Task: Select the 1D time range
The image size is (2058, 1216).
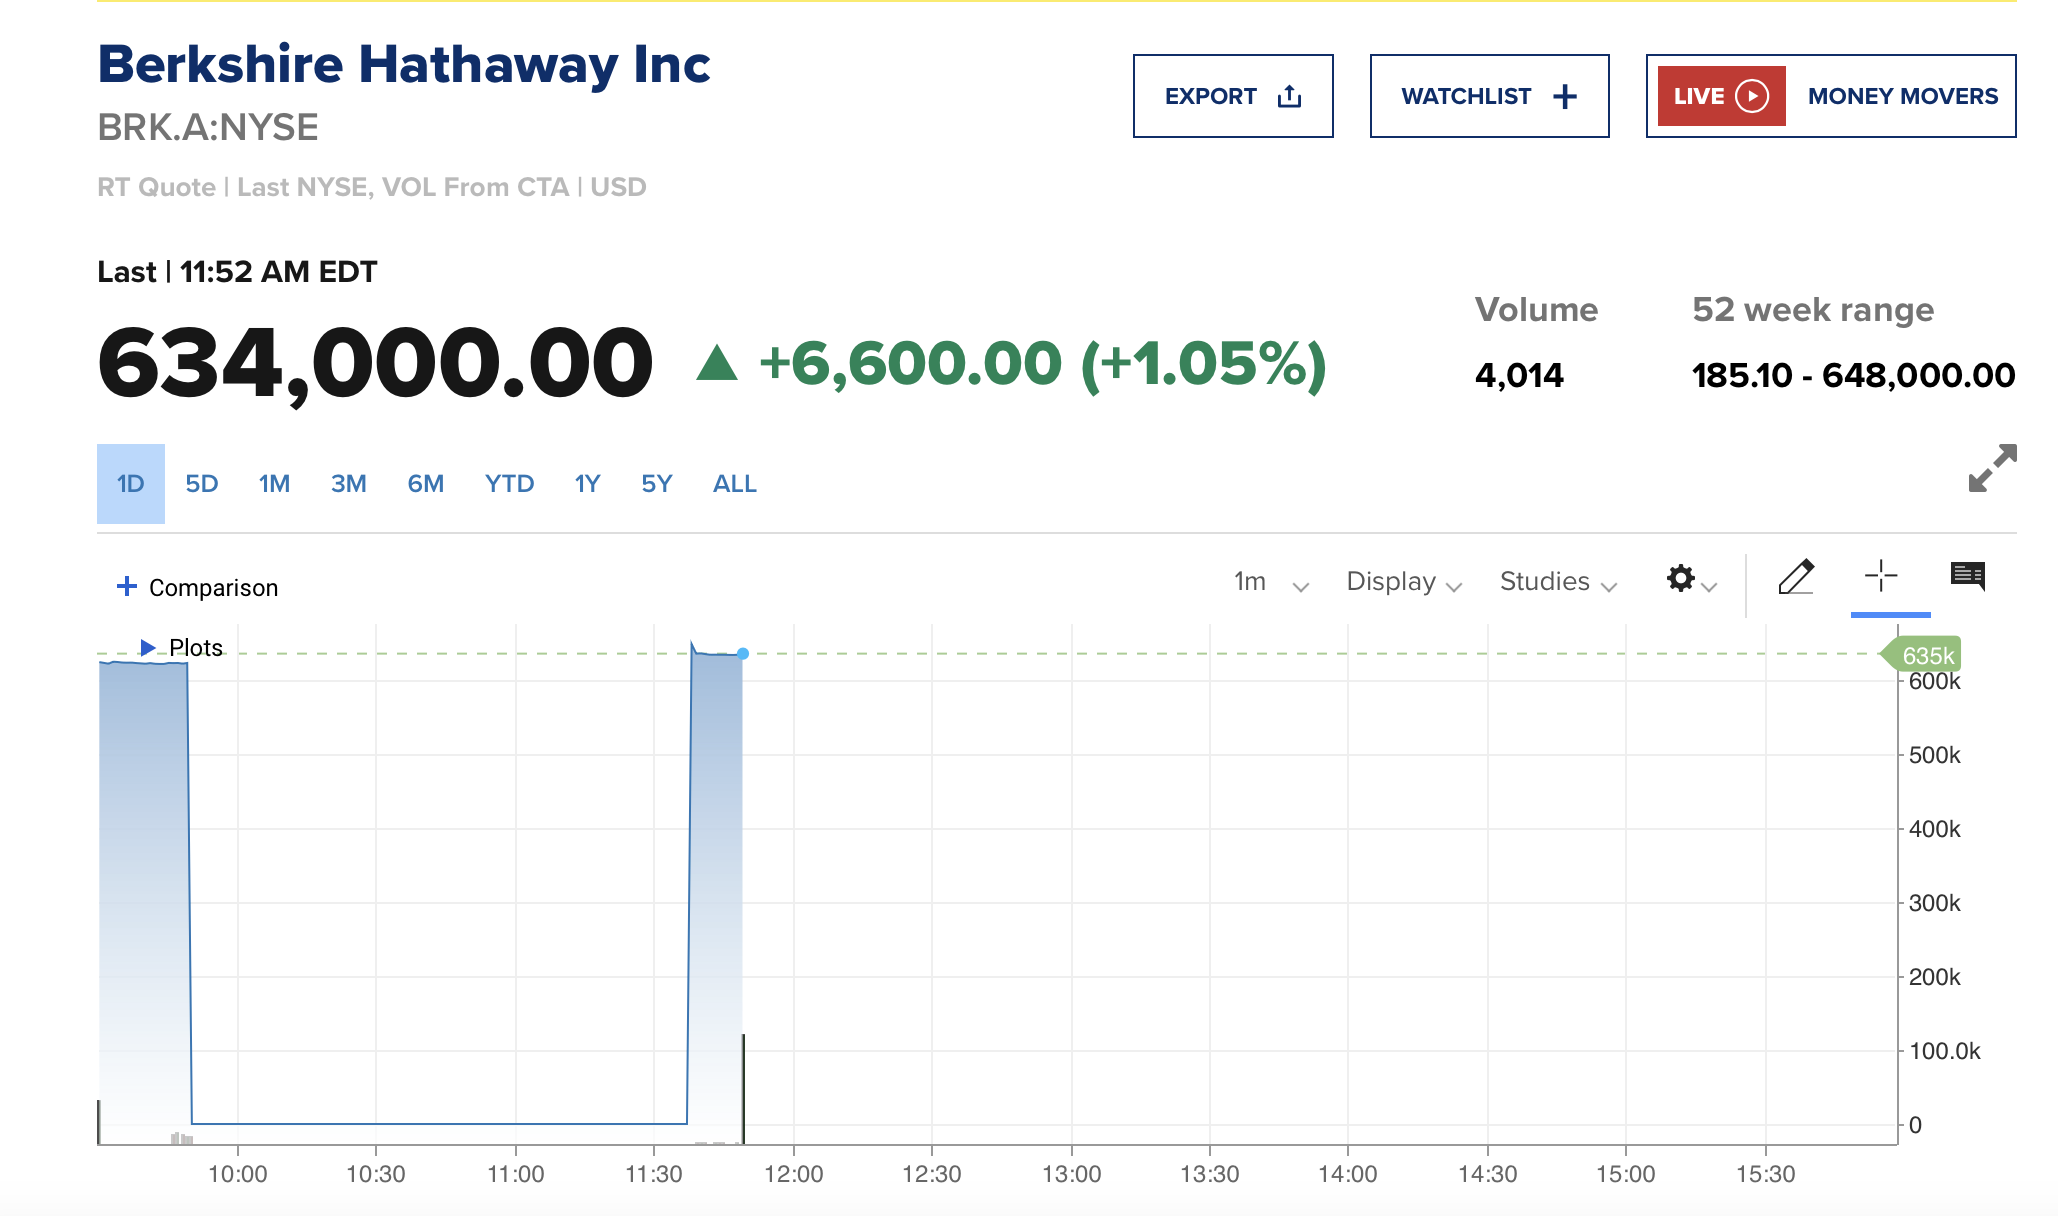Action: pyautogui.click(x=131, y=484)
